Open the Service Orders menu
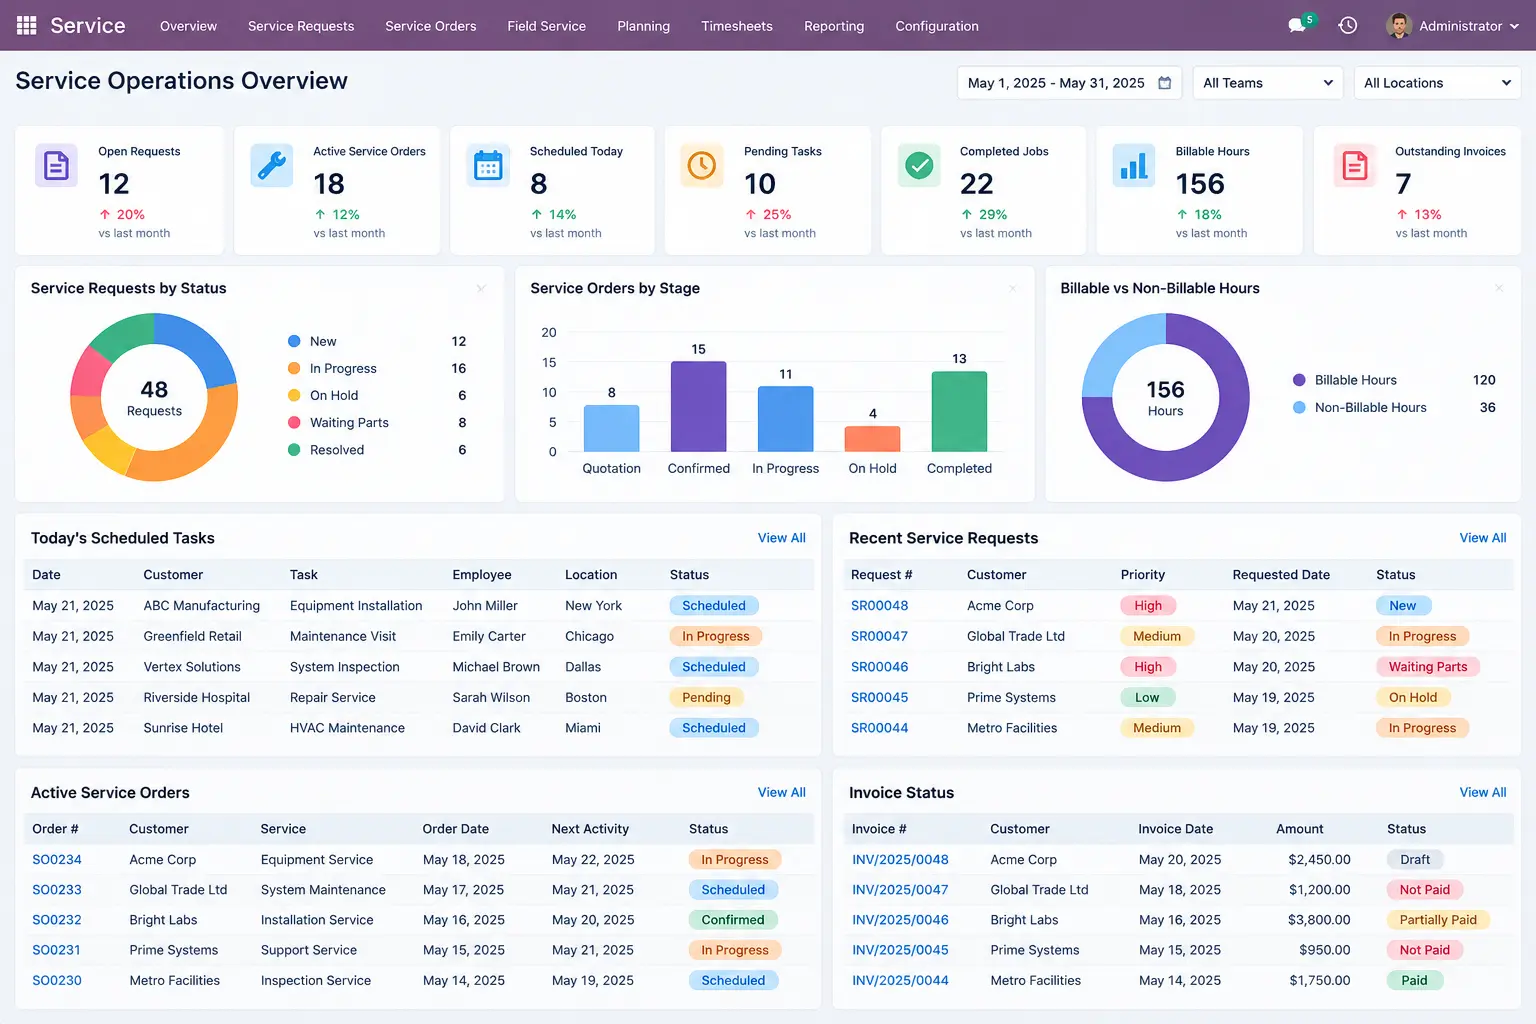 tap(431, 26)
